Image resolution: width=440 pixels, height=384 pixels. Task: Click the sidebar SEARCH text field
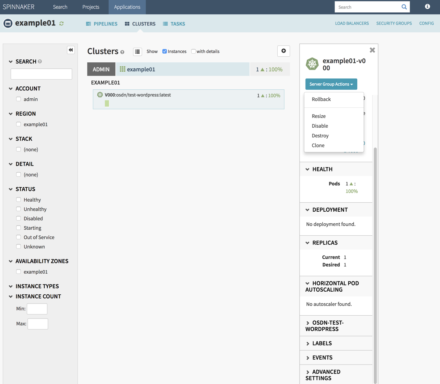[41, 74]
